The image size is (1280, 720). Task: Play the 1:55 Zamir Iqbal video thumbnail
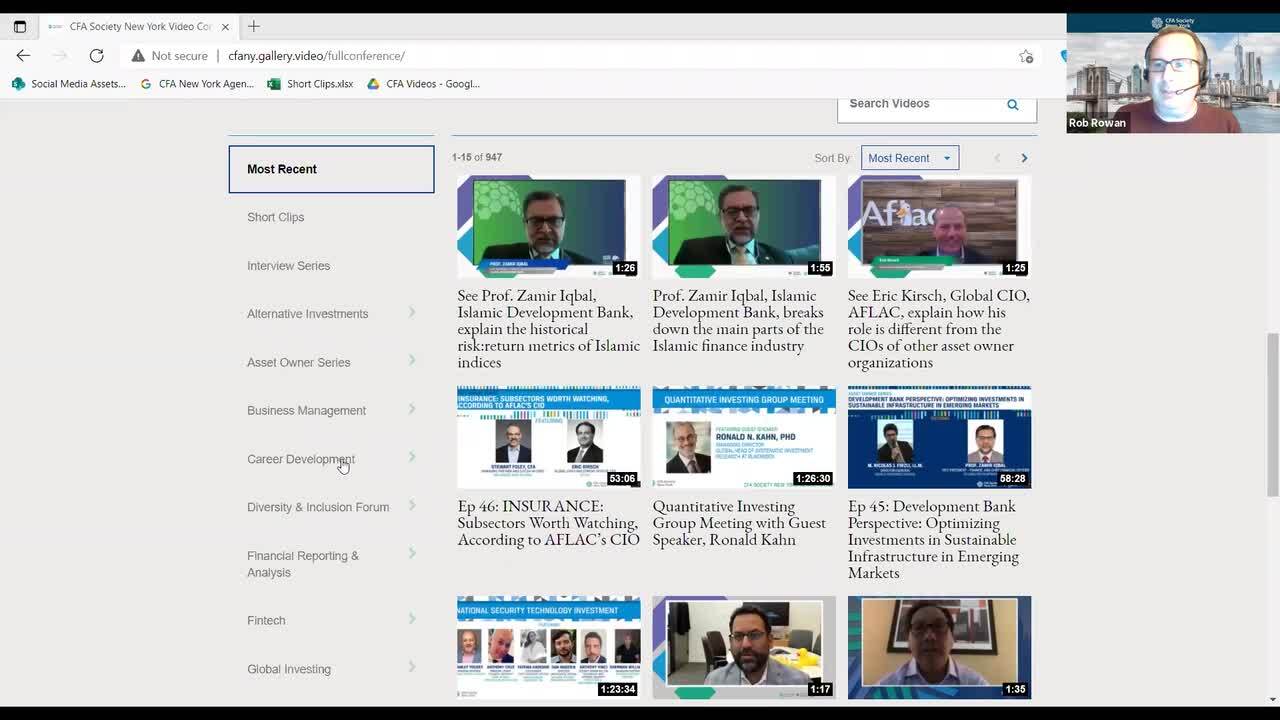click(x=744, y=227)
